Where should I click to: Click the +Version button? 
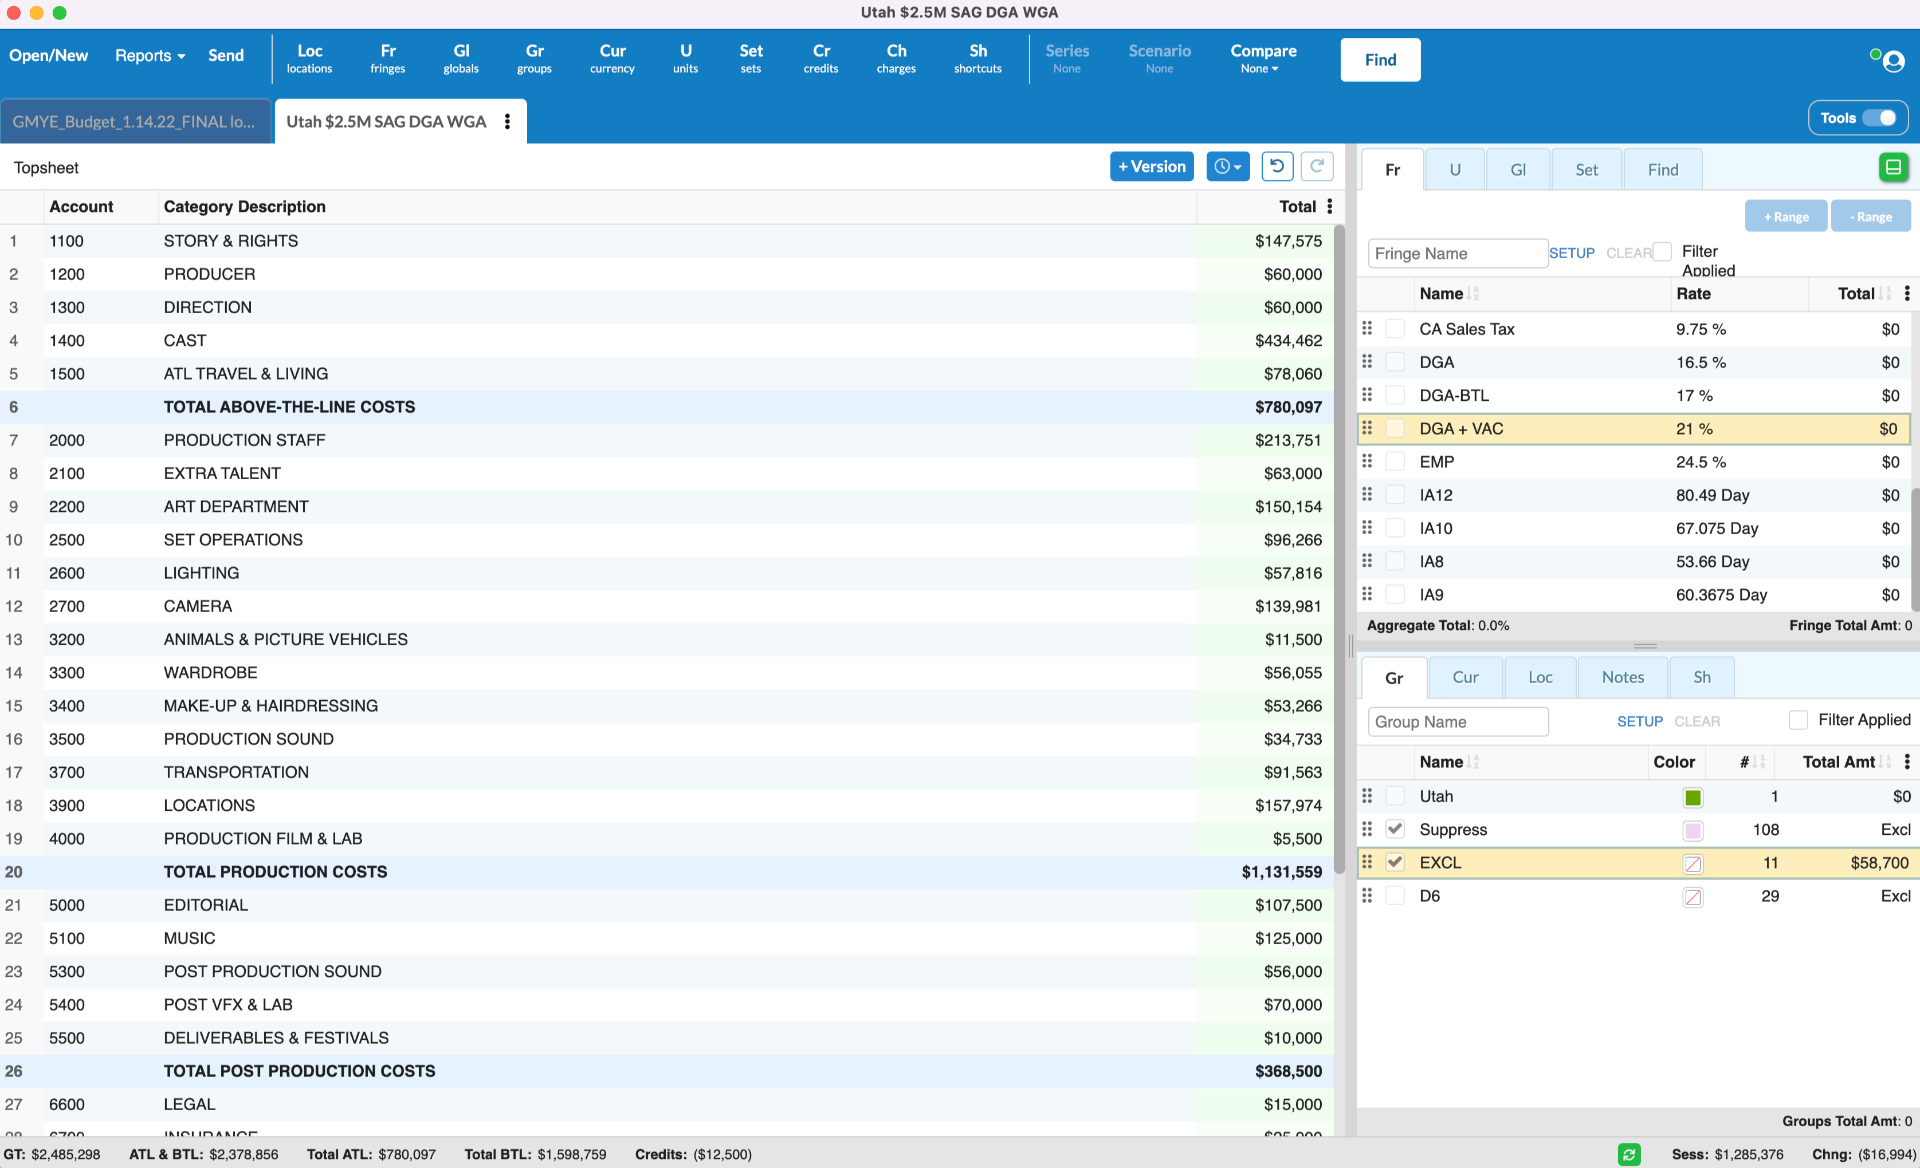click(1151, 167)
